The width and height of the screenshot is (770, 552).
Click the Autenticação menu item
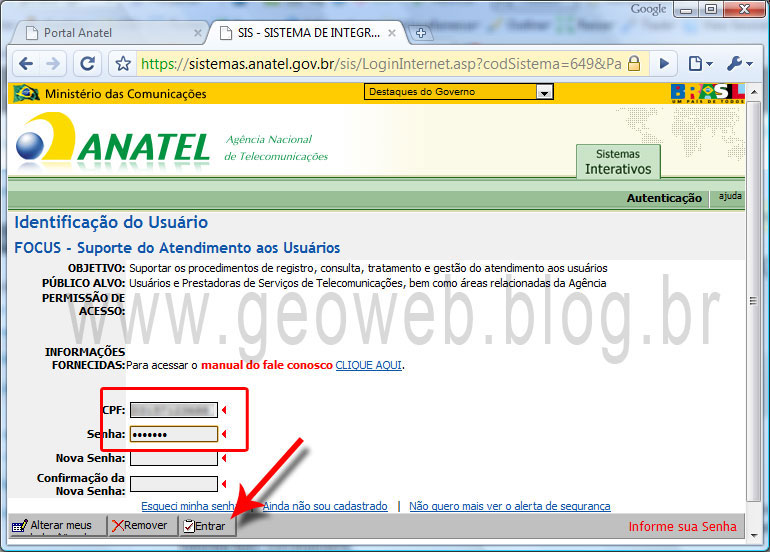(x=664, y=198)
